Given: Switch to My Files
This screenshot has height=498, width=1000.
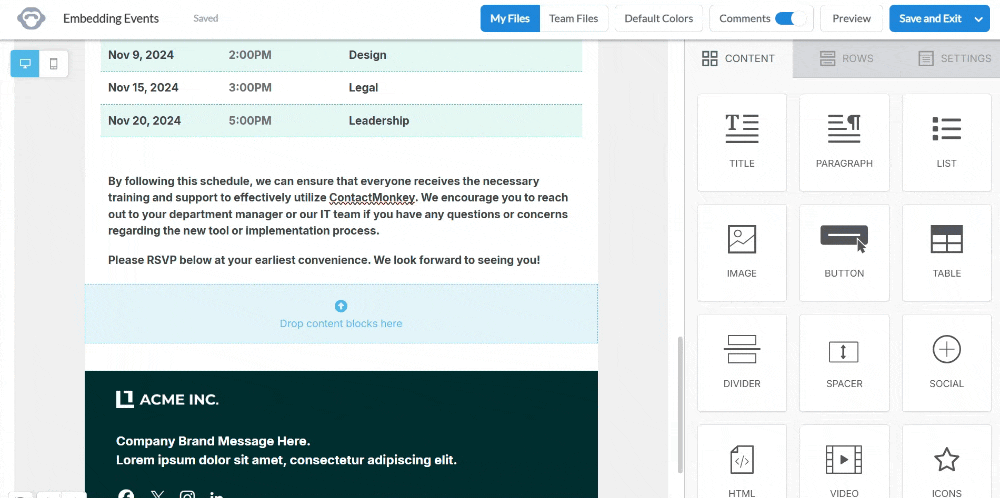Looking at the screenshot, I should tap(510, 18).
